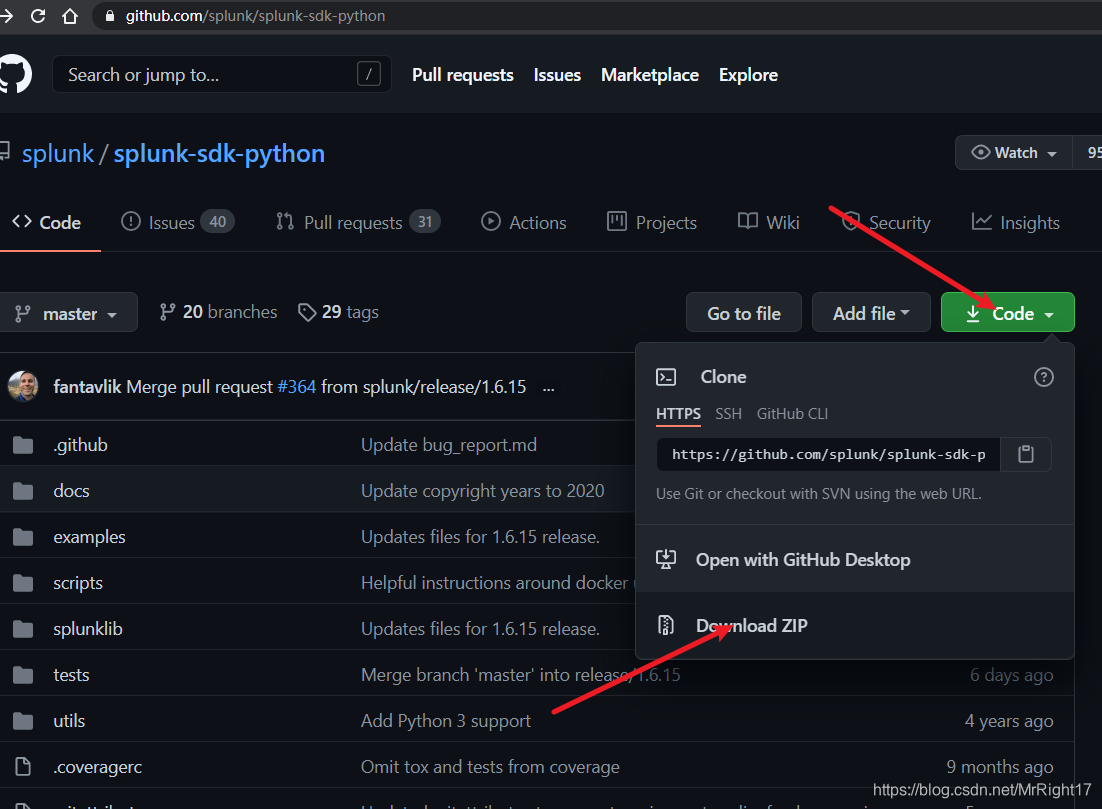Screen dimensions: 1102x809
Task: Click fantavlik's avatar image
Action: click(x=23, y=387)
